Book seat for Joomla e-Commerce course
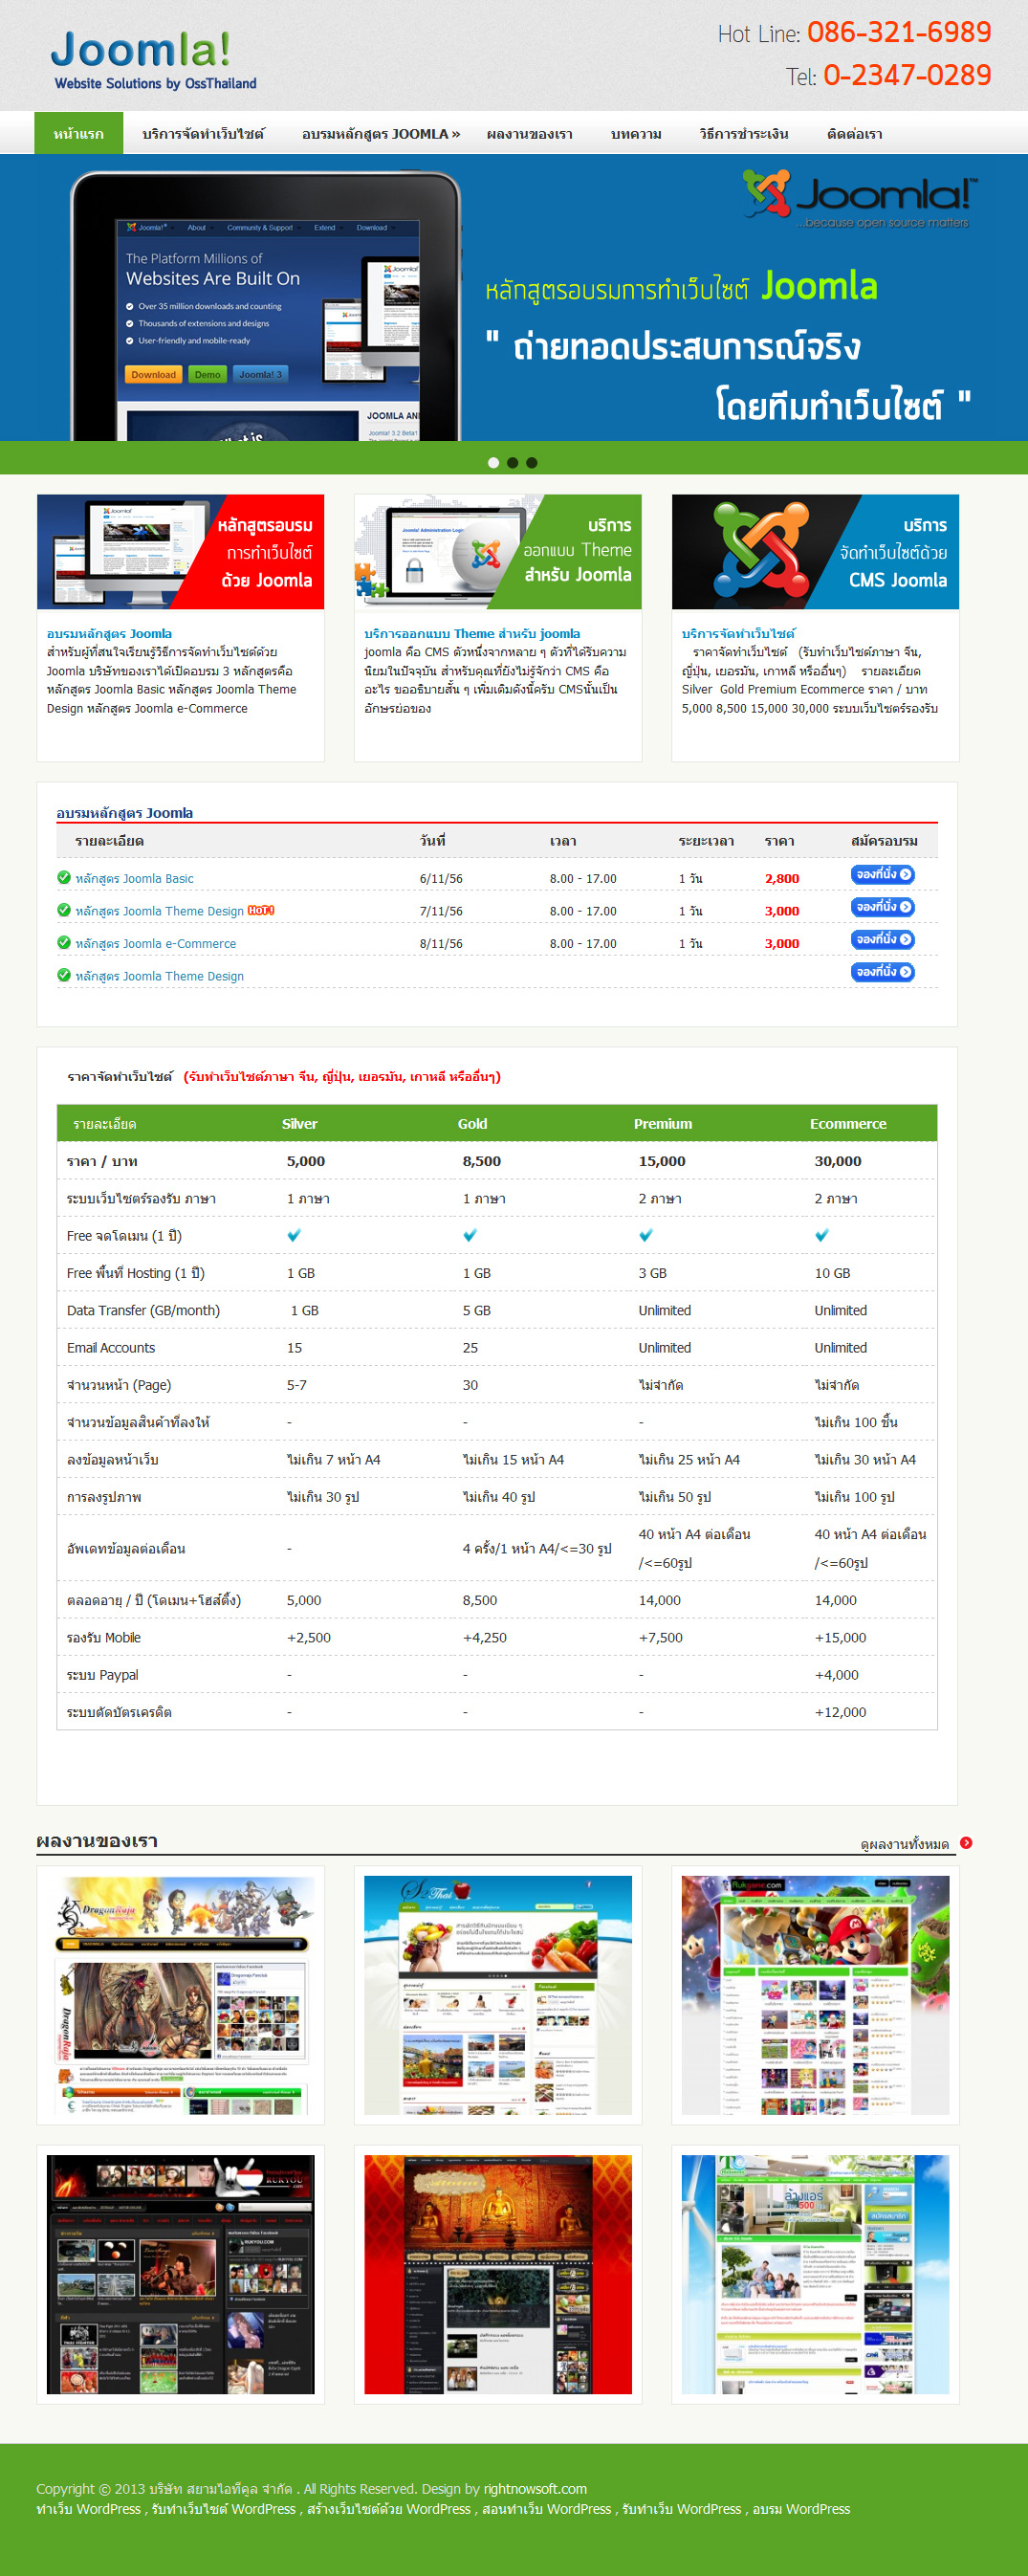The height and width of the screenshot is (2576, 1028). point(883,939)
